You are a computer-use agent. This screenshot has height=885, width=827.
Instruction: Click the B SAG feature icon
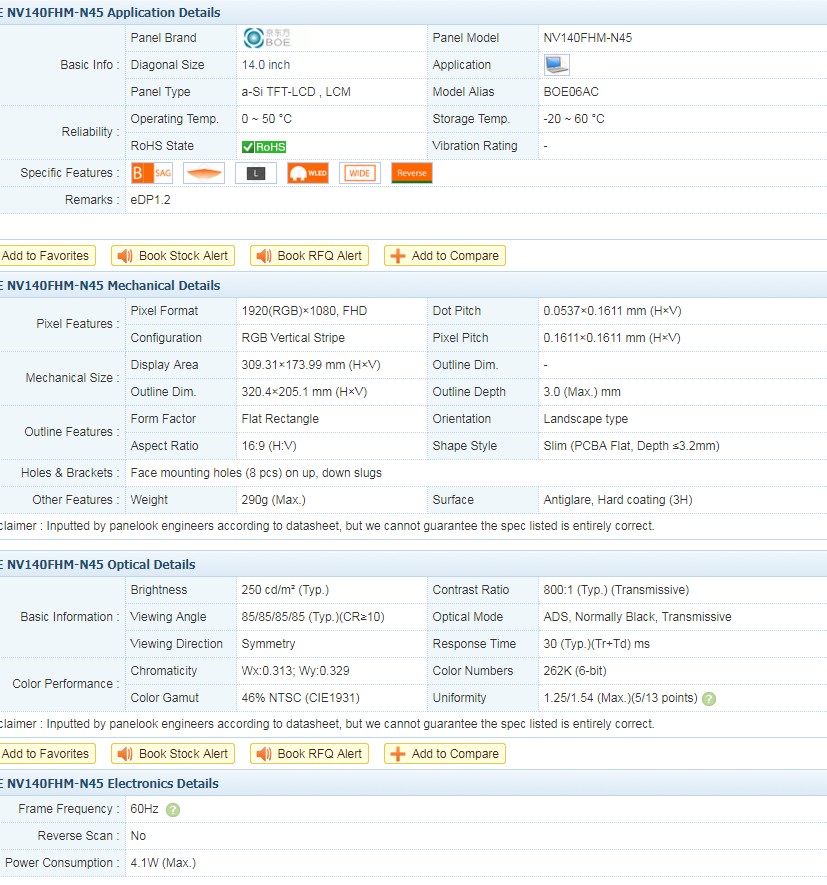point(152,173)
